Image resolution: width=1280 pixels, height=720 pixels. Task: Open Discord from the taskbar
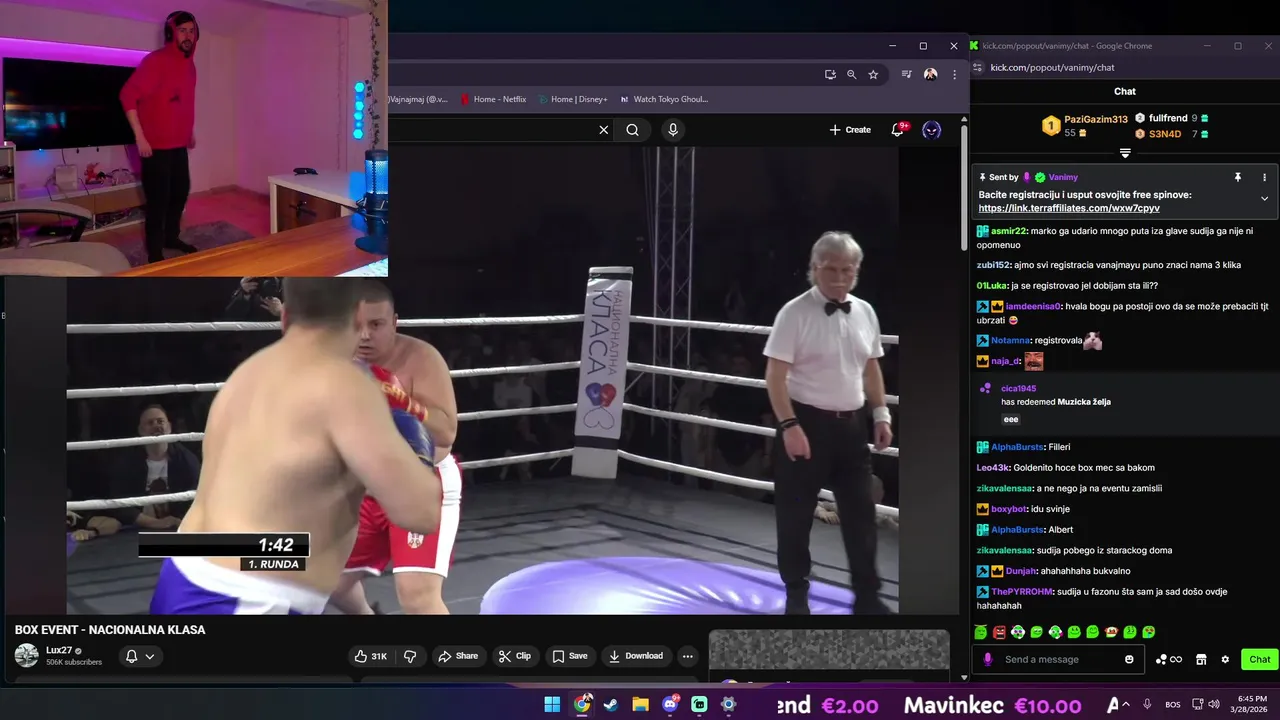(670, 704)
